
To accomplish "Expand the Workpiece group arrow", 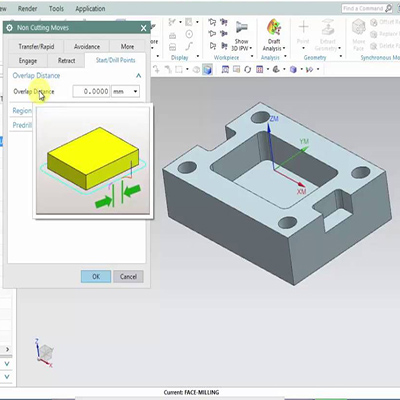I will (252, 56).
